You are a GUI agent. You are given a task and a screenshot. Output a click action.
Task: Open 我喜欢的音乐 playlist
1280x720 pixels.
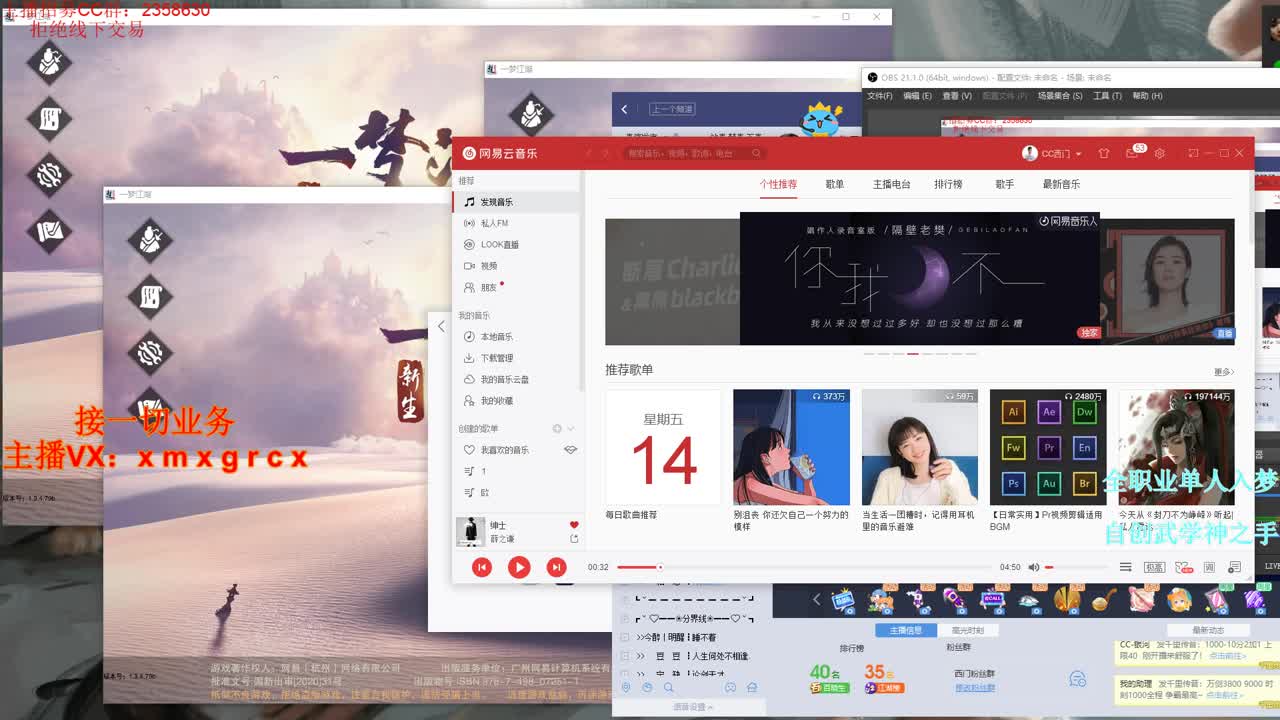click(x=504, y=450)
